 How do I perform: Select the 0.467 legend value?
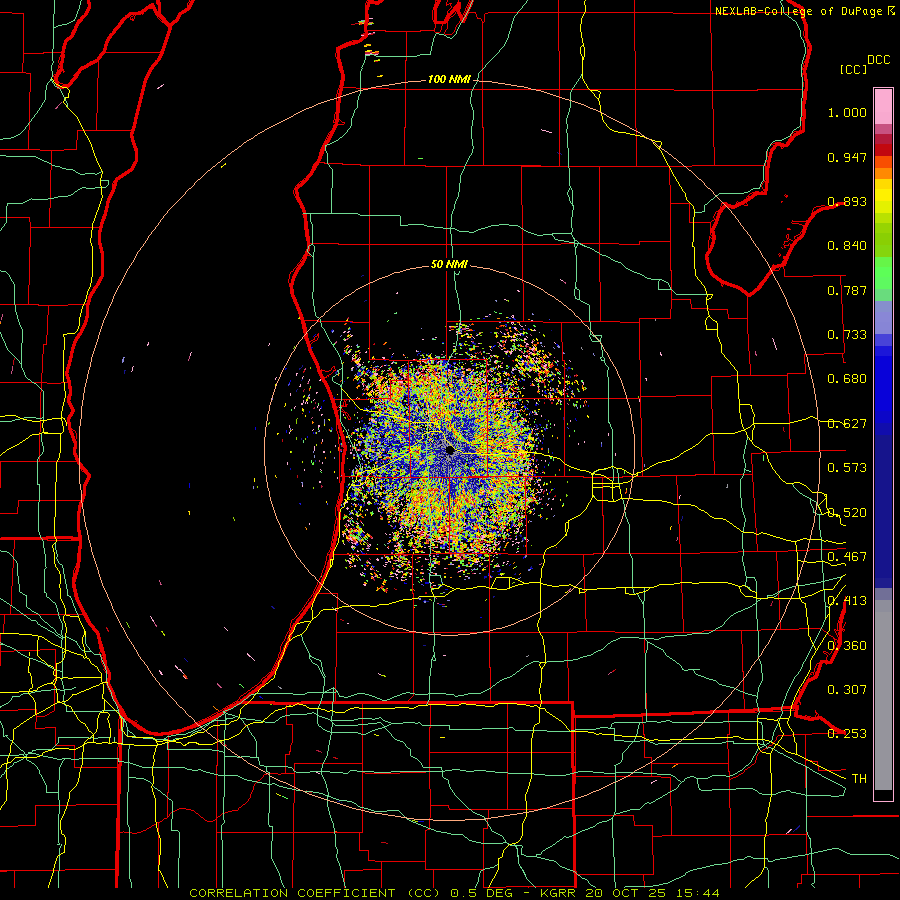(847, 557)
